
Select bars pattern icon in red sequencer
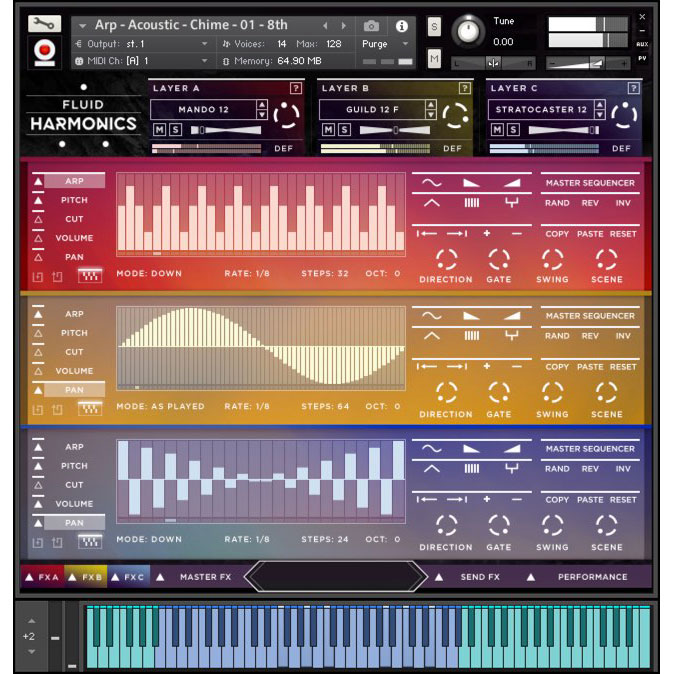coord(472,203)
